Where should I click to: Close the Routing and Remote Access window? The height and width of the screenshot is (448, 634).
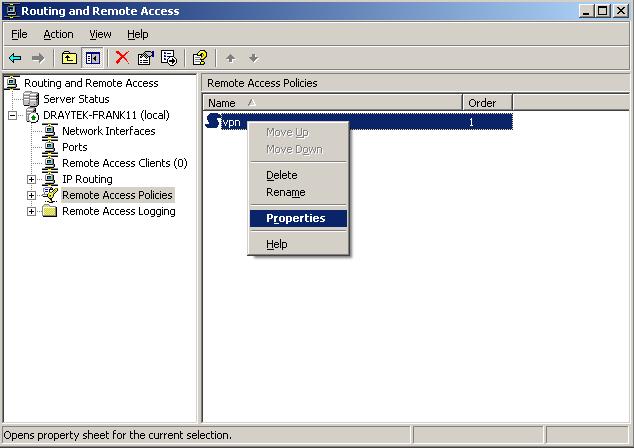pos(621,11)
